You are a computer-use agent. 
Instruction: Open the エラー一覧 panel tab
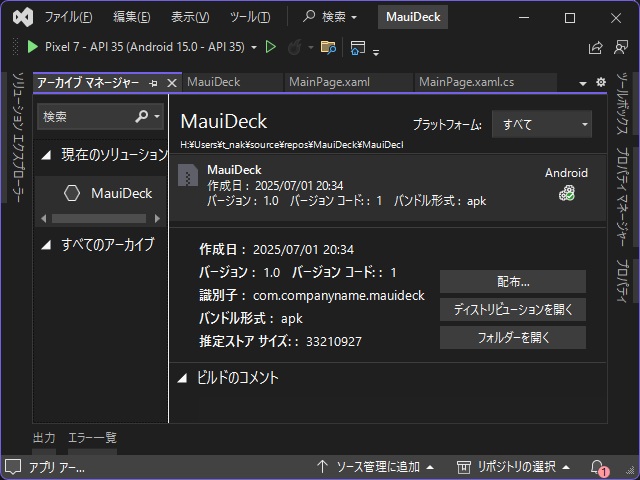pos(92,438)
